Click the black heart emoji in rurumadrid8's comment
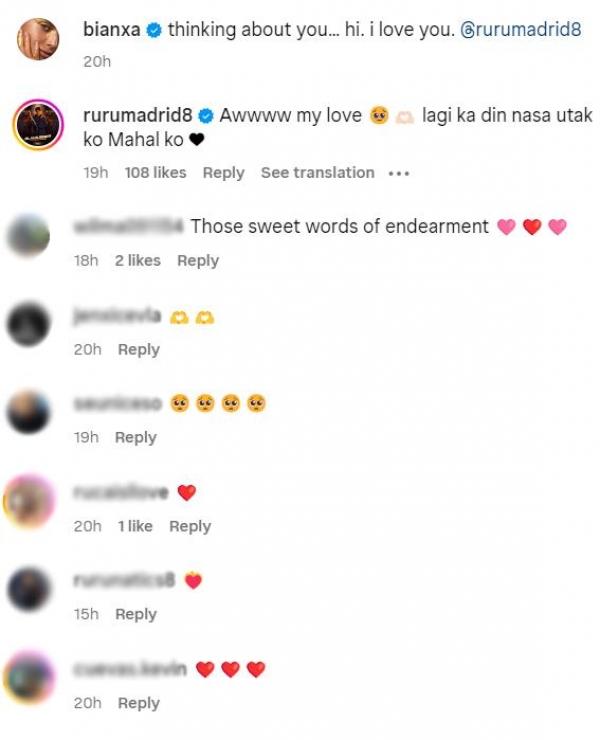Viewport: 600px width, 740px height. pyautogui.click(x=196, y=140)
